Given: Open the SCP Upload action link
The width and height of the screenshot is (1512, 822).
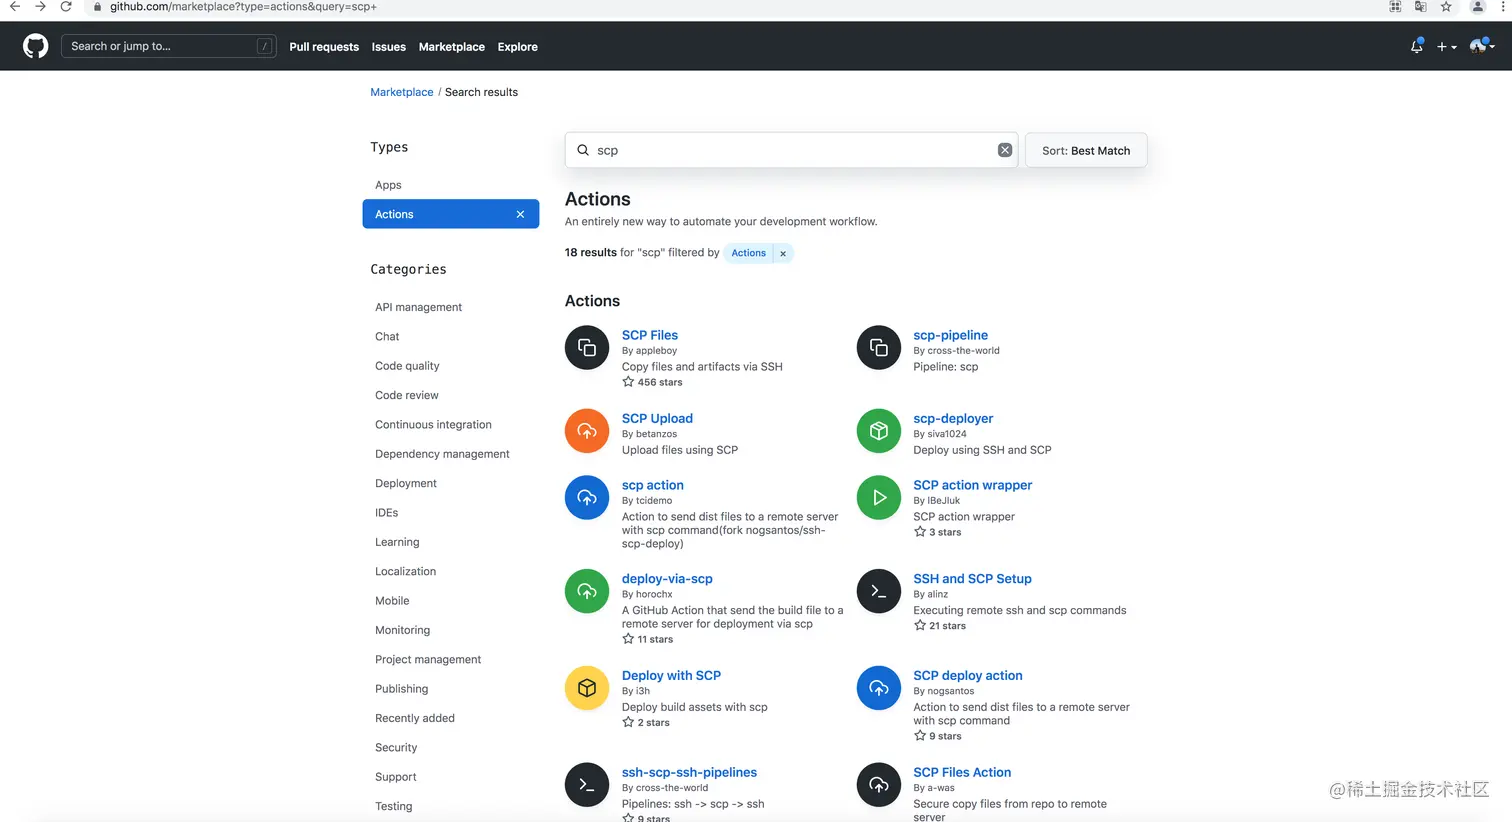Looking at the screenshot, I should [x=657, y=418].
